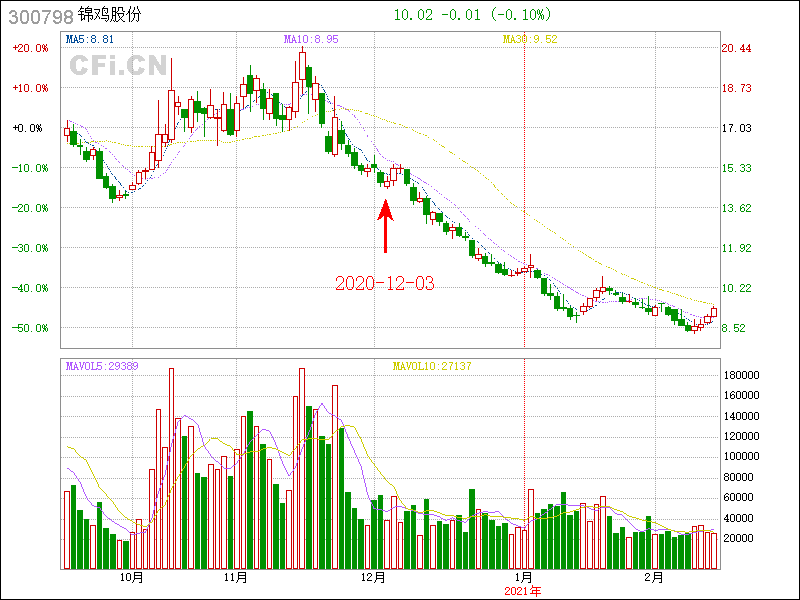800x600 pixels.
Task: Click the CFi.CN watermark logo
Action: (x=117, y=66)
